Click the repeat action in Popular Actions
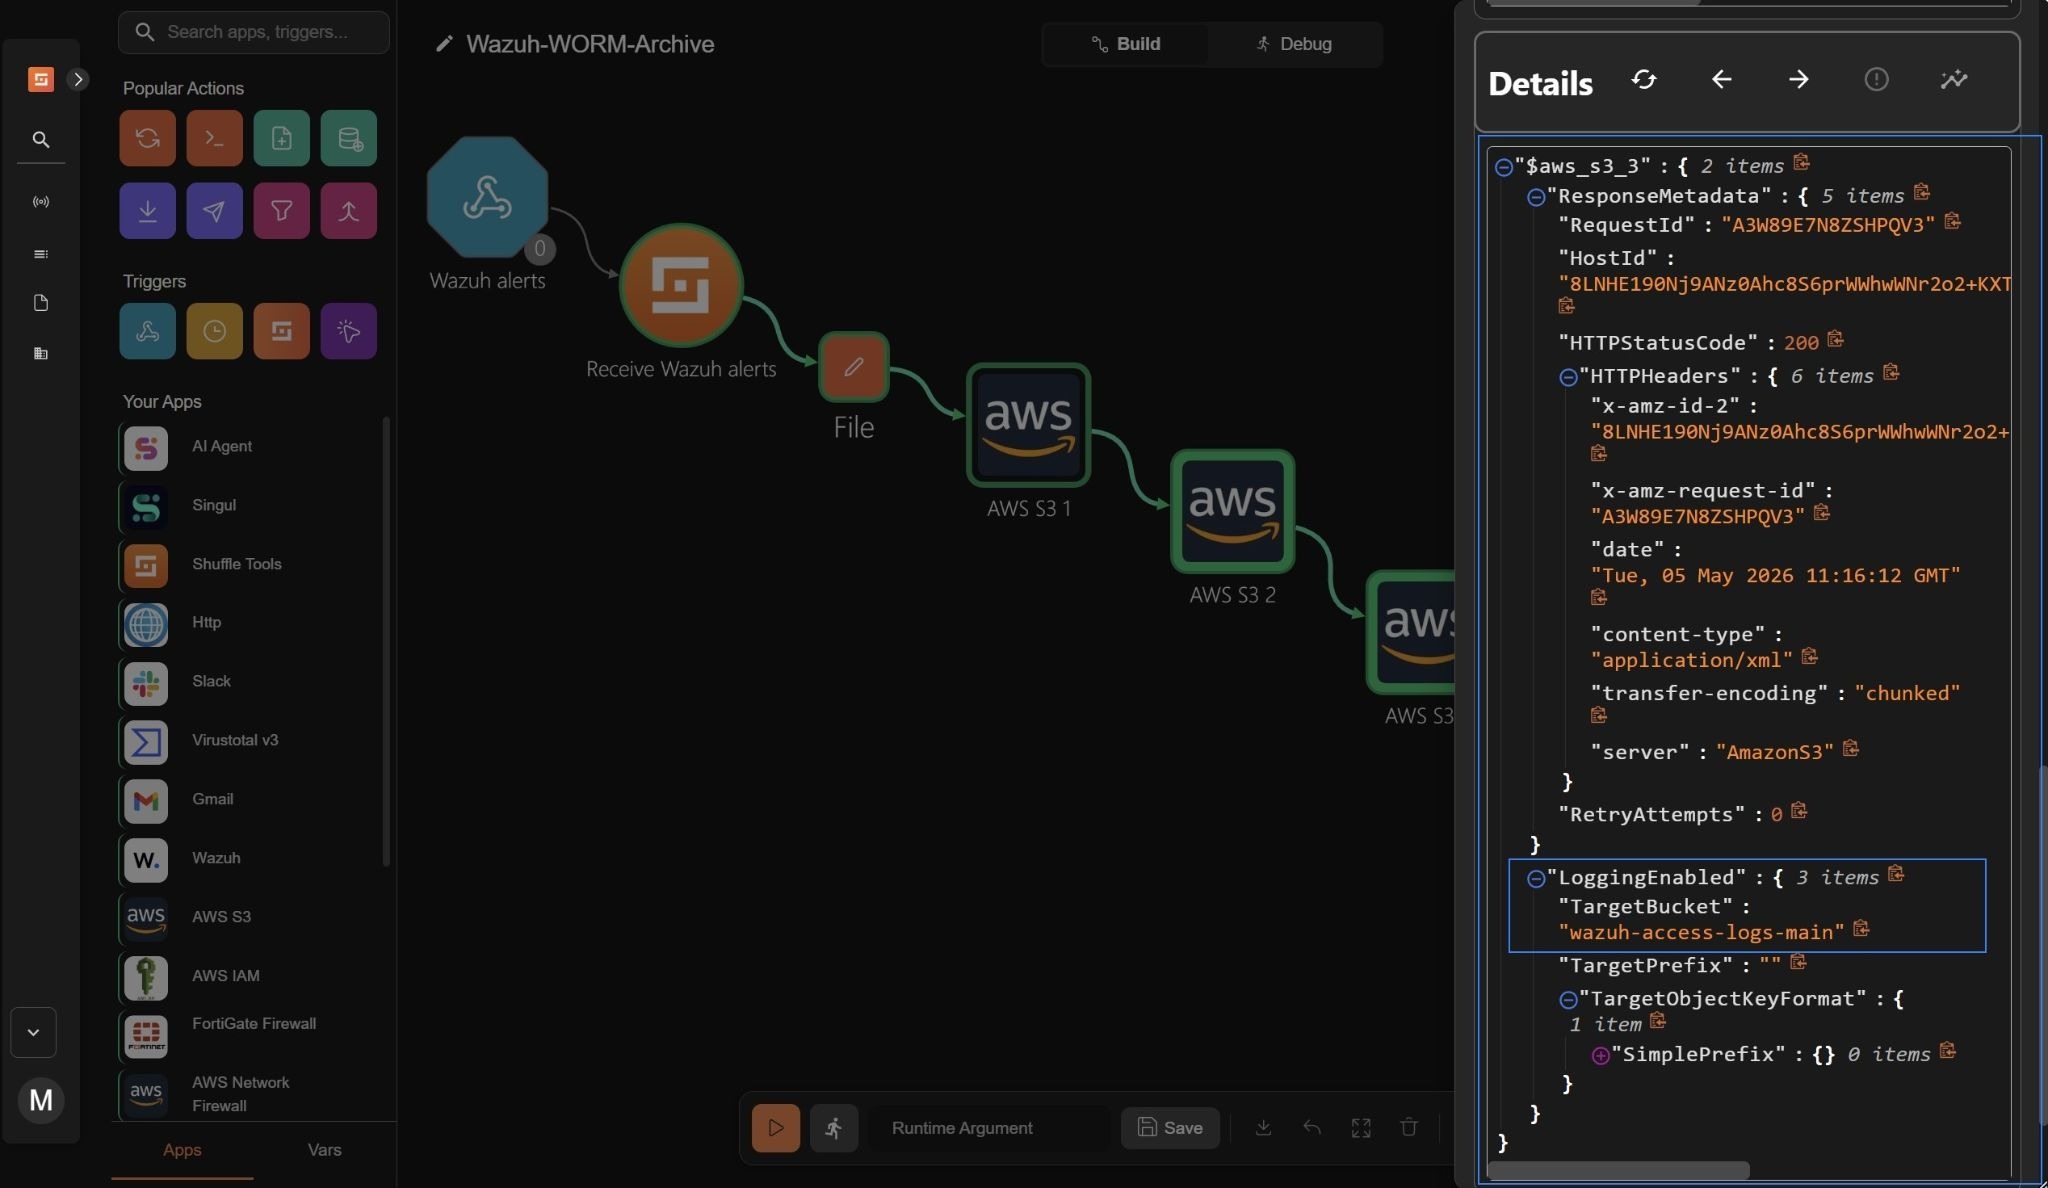 (x=147, y=138)
